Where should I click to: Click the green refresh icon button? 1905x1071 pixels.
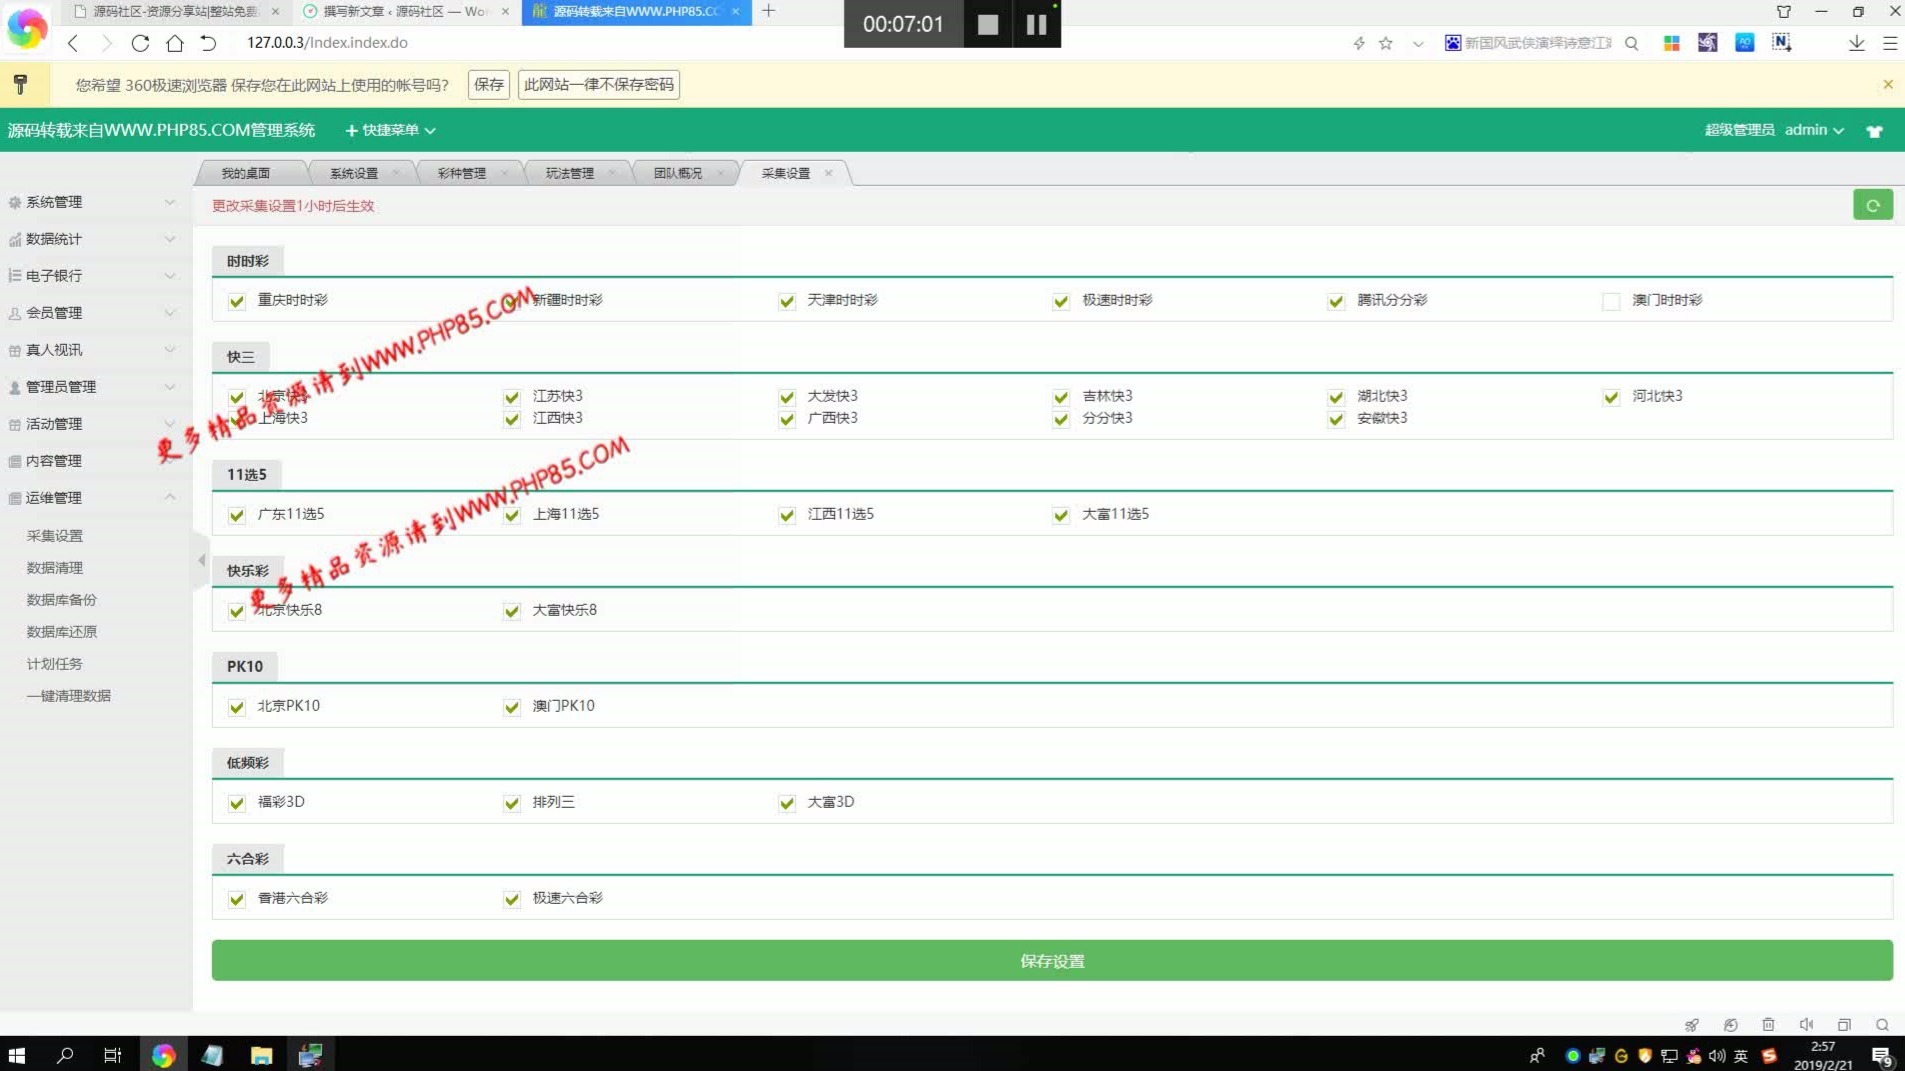[x=1872, y=205]
